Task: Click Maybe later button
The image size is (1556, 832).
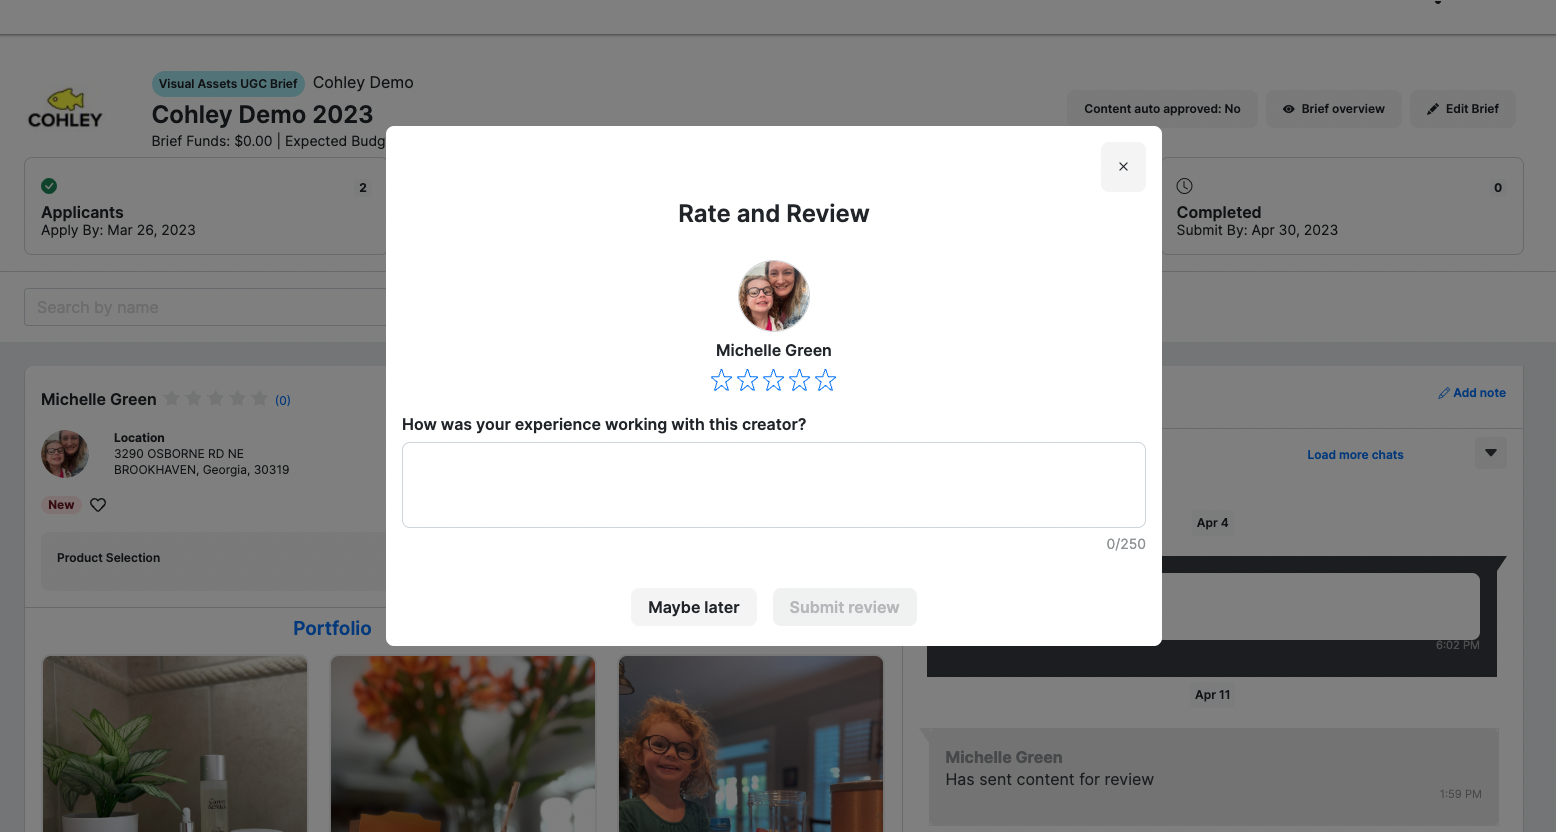Action: (x=694, y=607)
